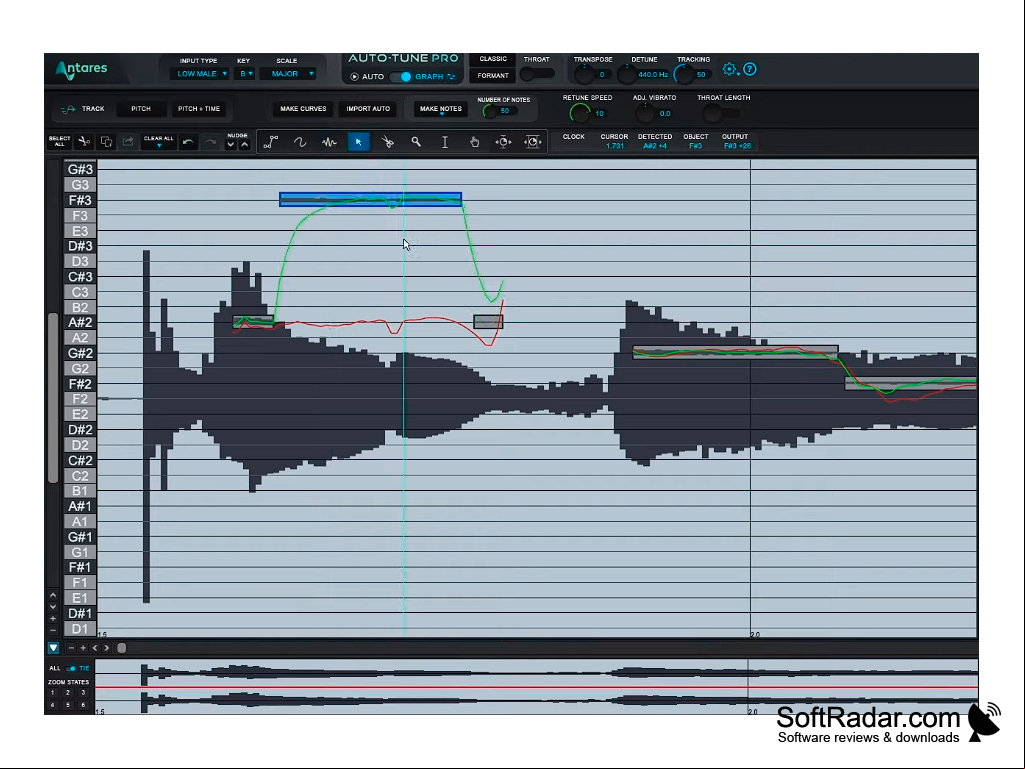1025x769 pixels.
Task: Select the Hand scroll tool
Action: 475,142
